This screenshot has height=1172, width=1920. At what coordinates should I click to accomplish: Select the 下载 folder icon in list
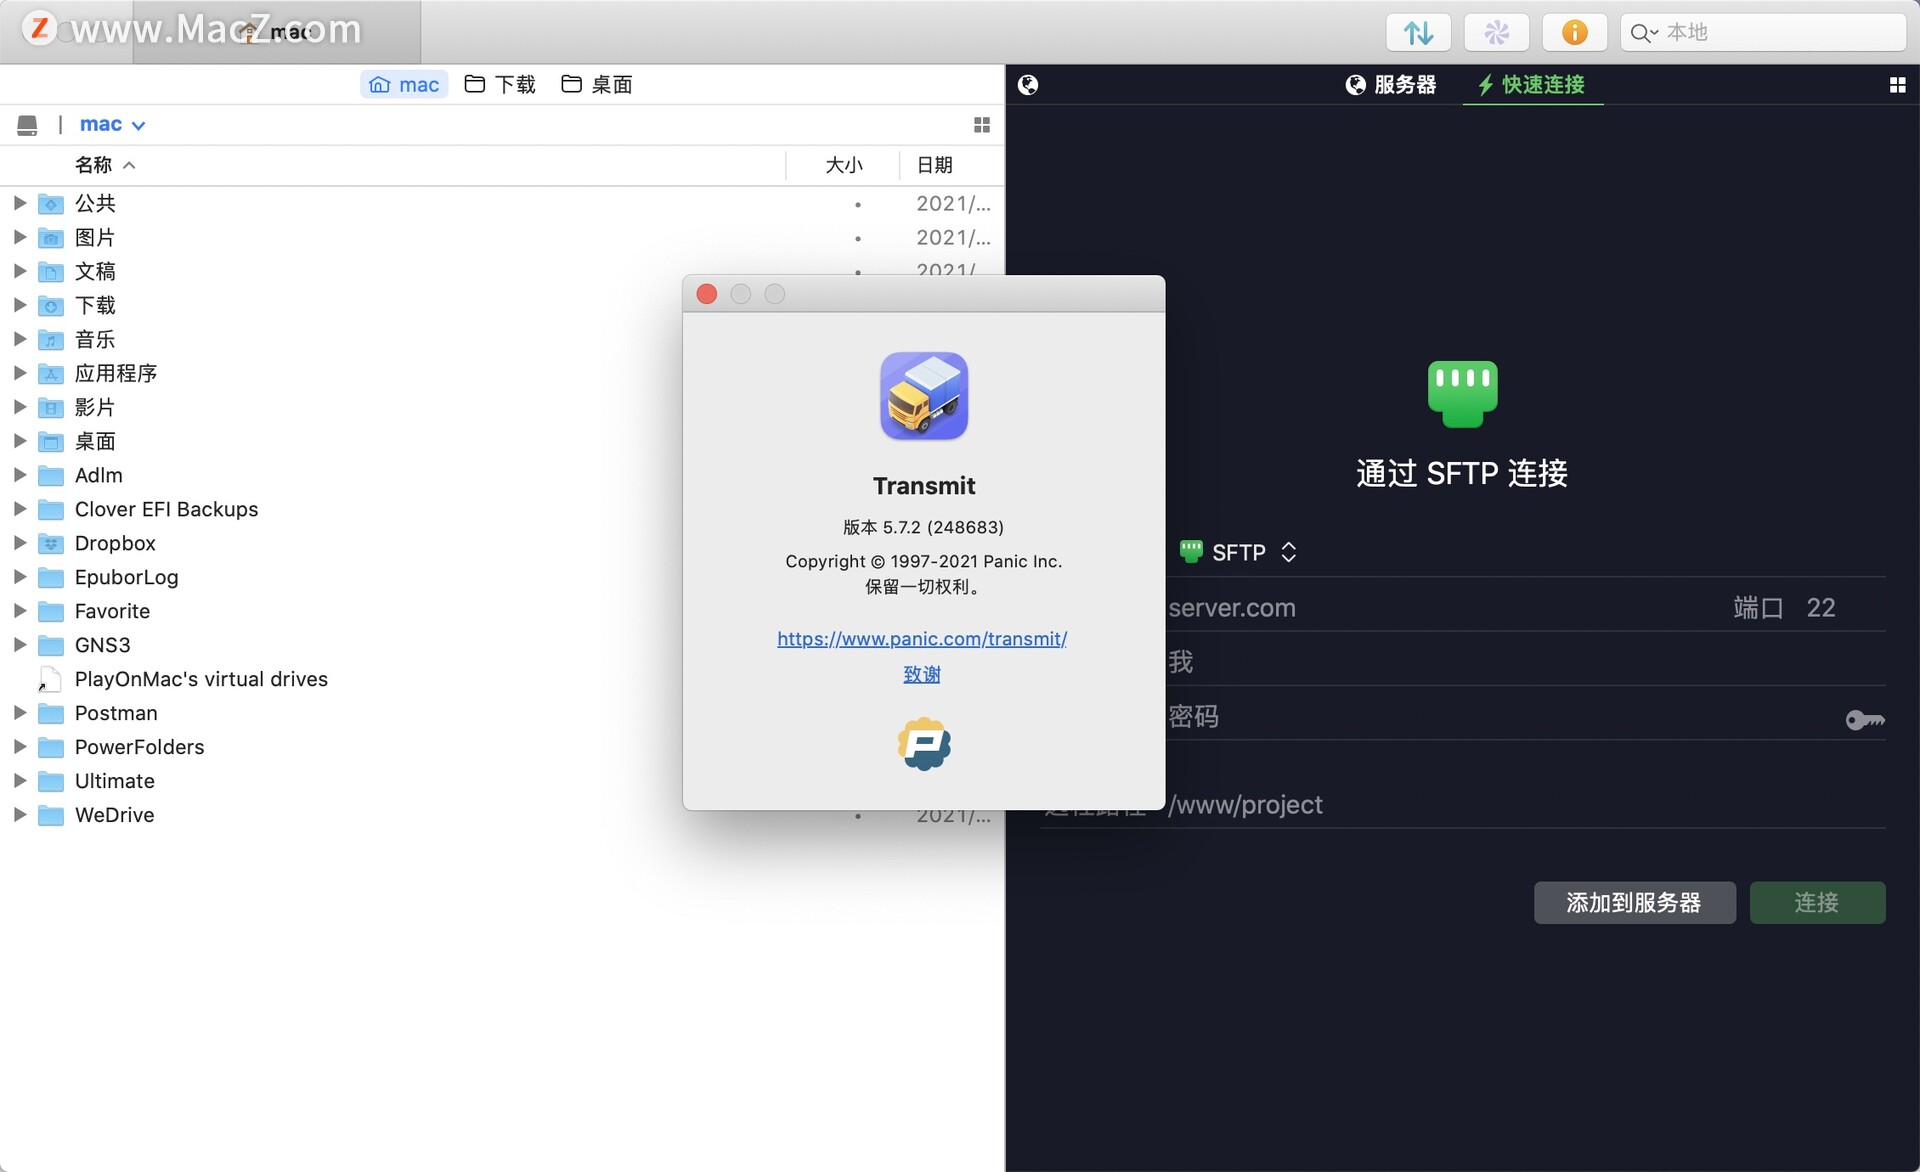(x=51, y=306)
